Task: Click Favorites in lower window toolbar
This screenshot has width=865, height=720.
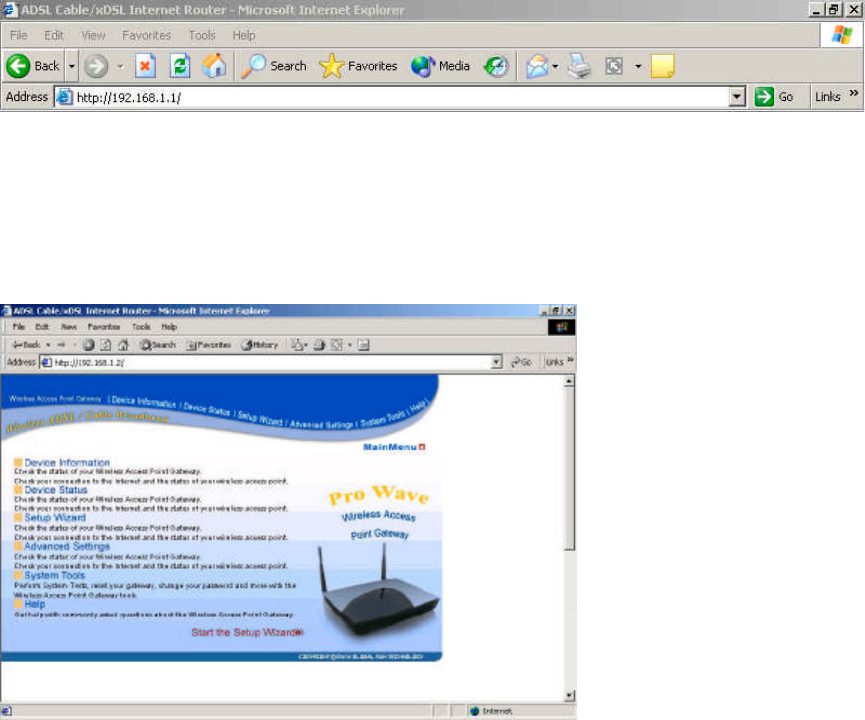Action: coord(209,345)
